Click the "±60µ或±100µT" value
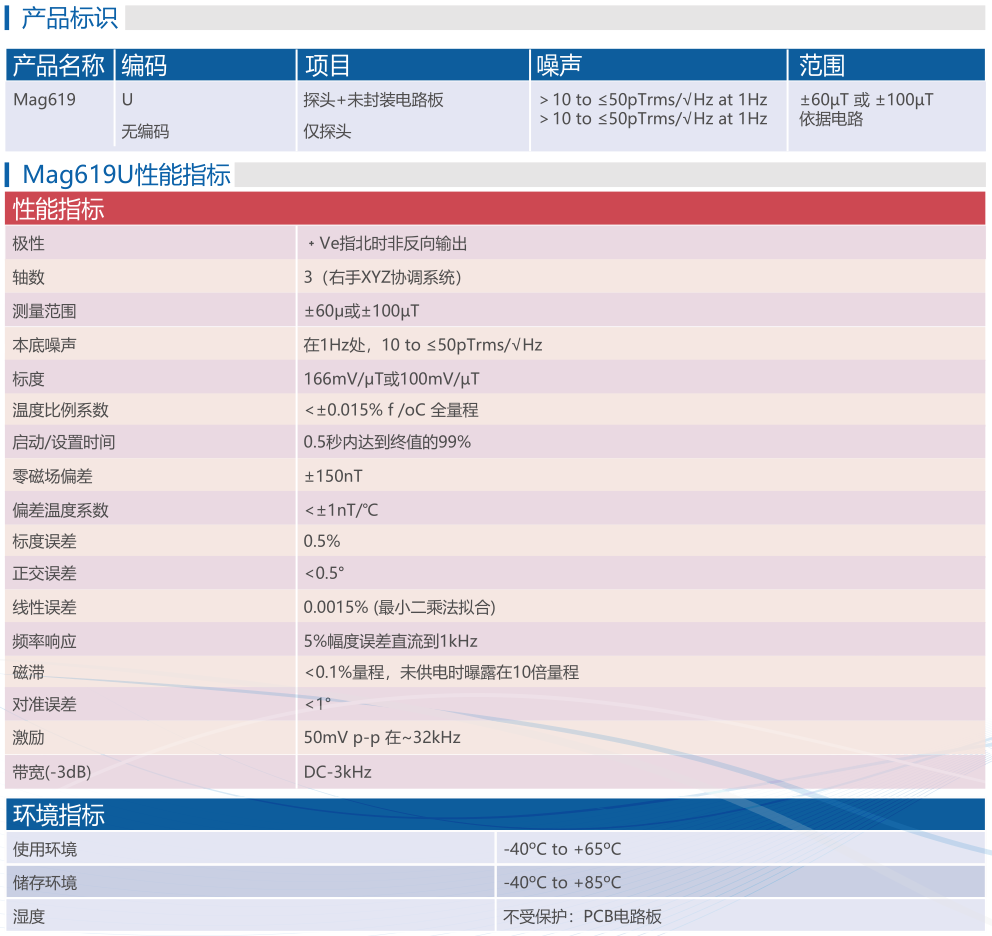Viewport: 992px width, 936px height. pos(361,311)
